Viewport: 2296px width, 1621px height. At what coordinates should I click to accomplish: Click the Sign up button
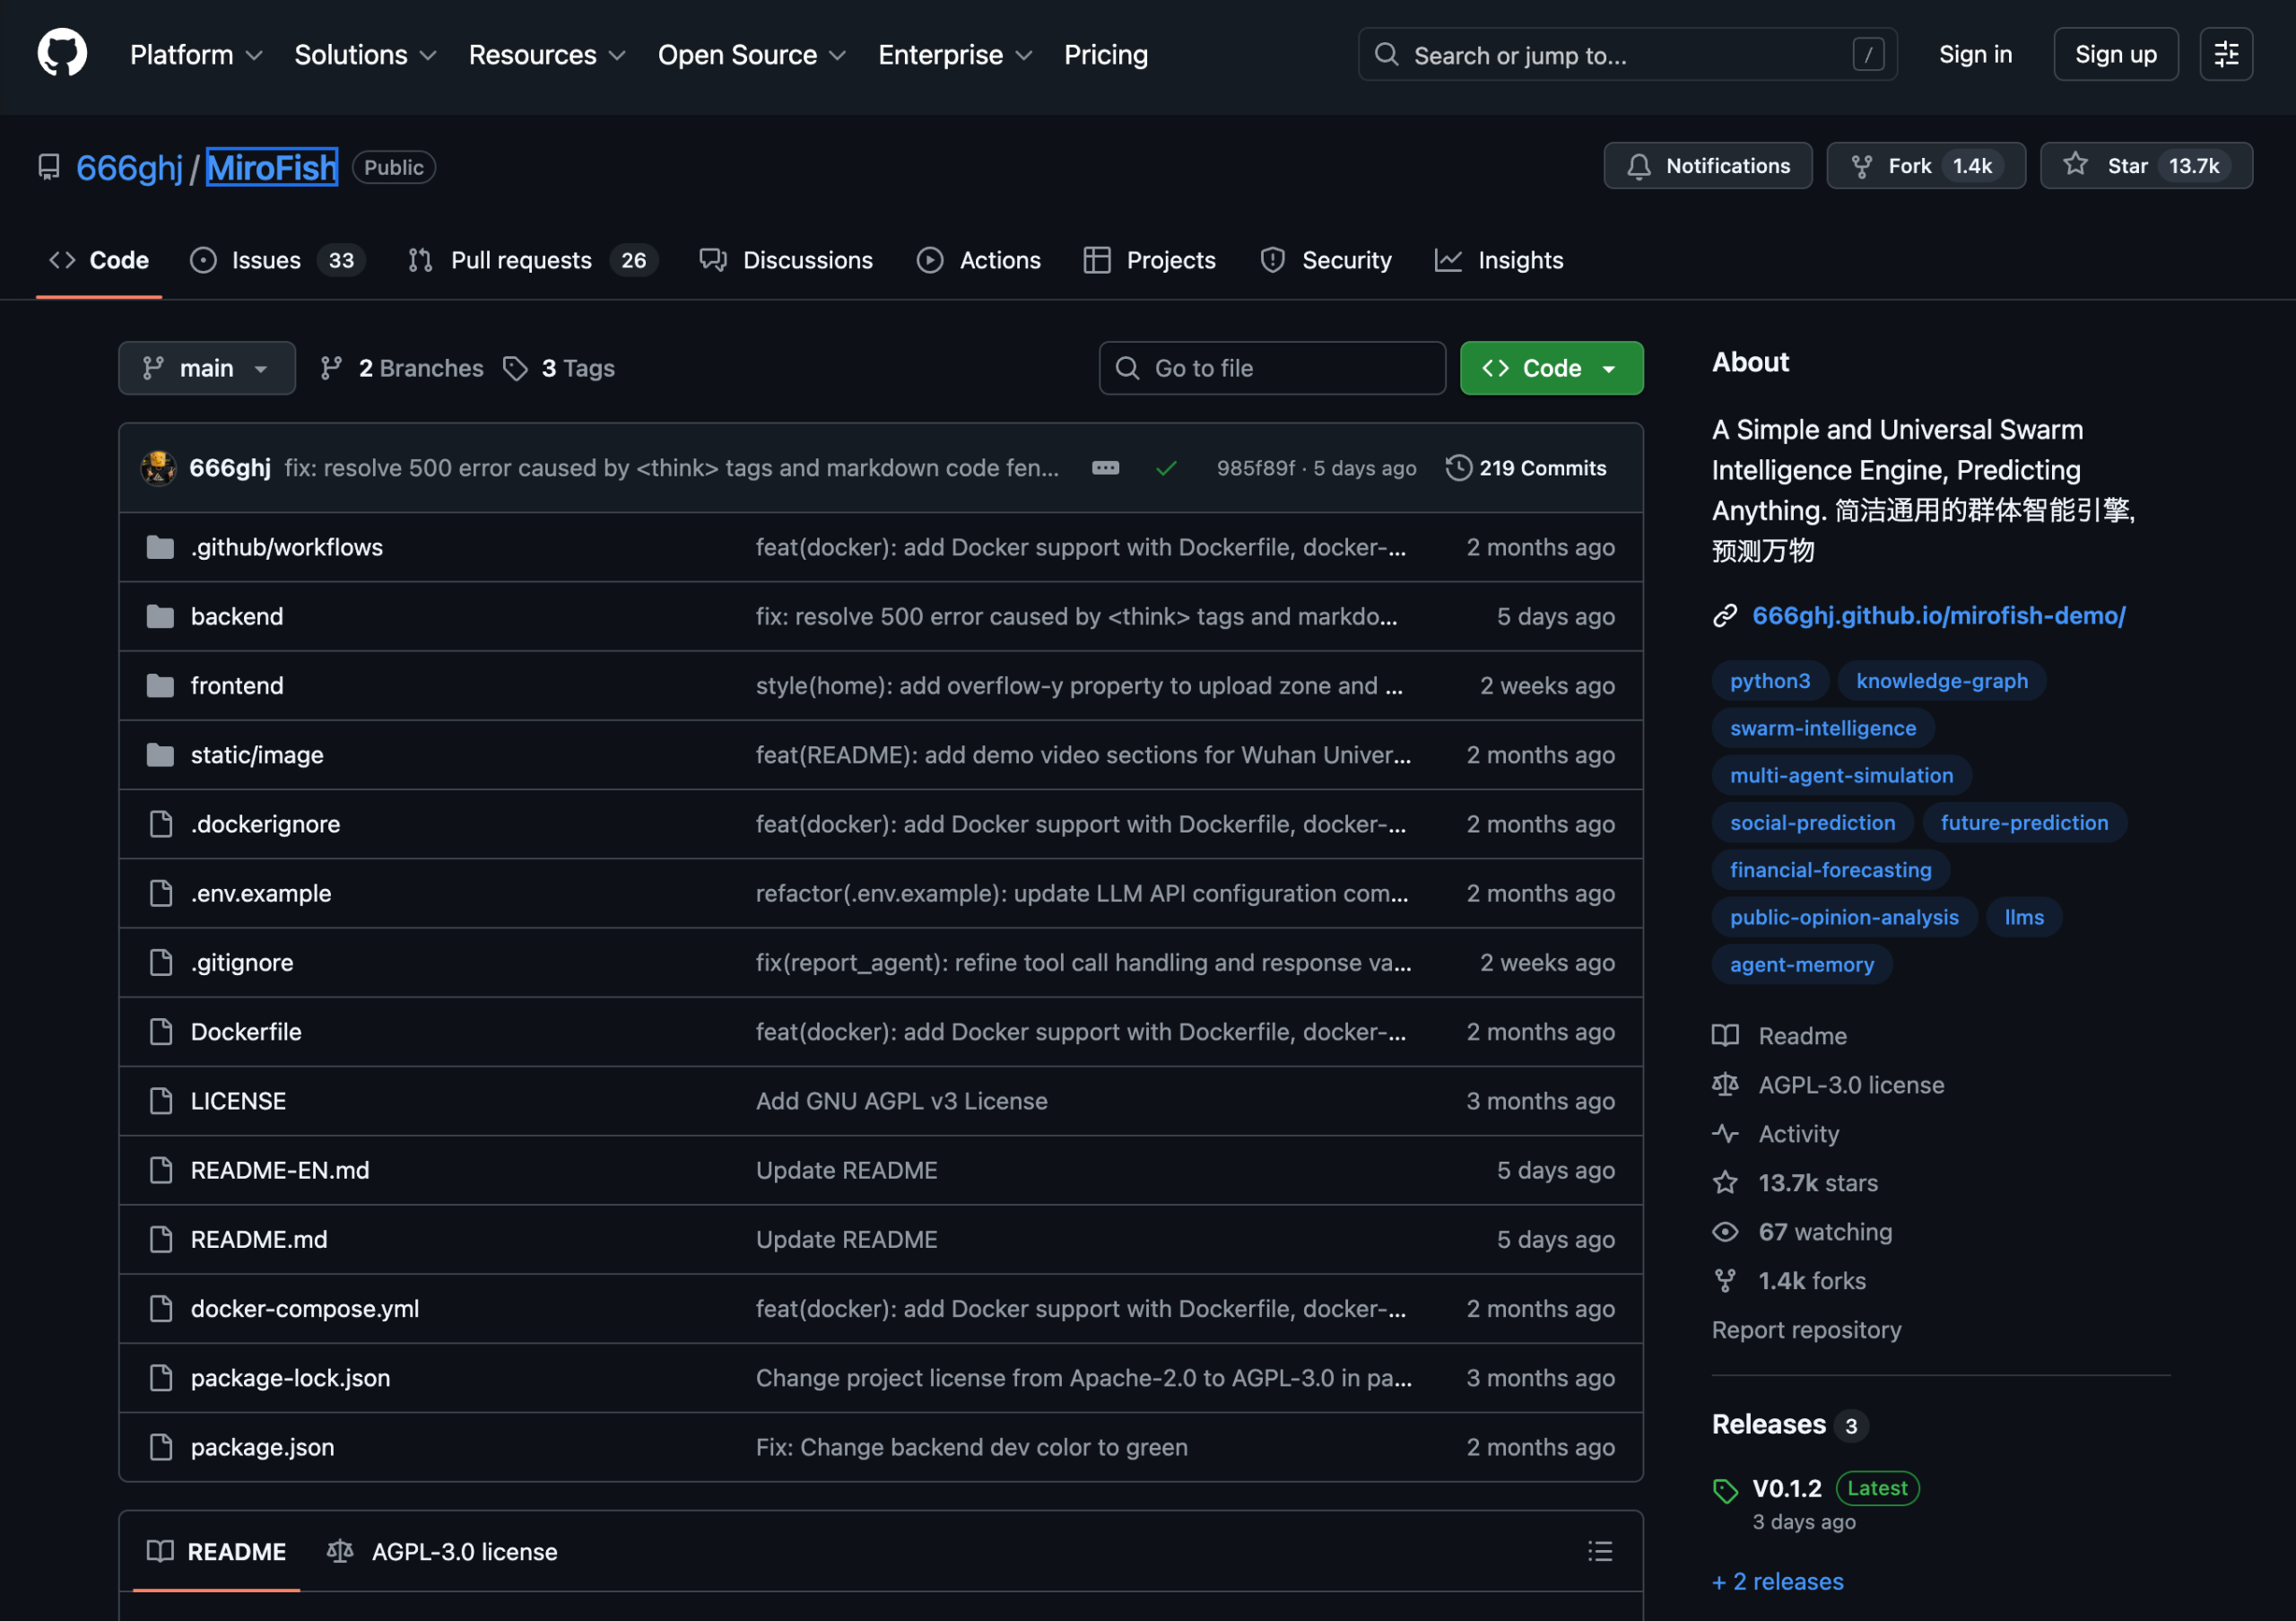click(2115, 54)
